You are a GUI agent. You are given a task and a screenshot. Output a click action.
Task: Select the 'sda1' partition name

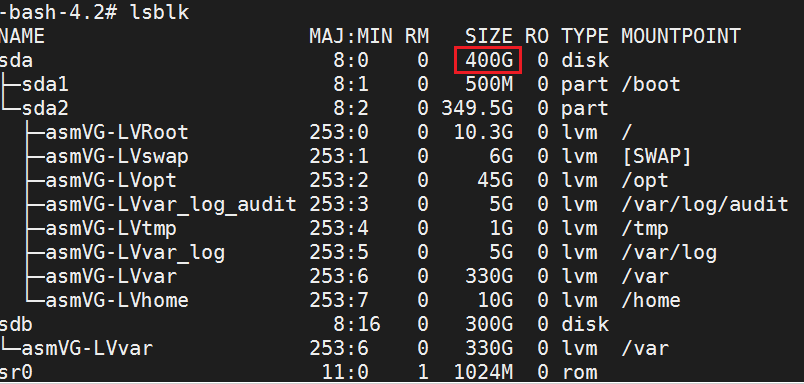[x=45, y=84]
